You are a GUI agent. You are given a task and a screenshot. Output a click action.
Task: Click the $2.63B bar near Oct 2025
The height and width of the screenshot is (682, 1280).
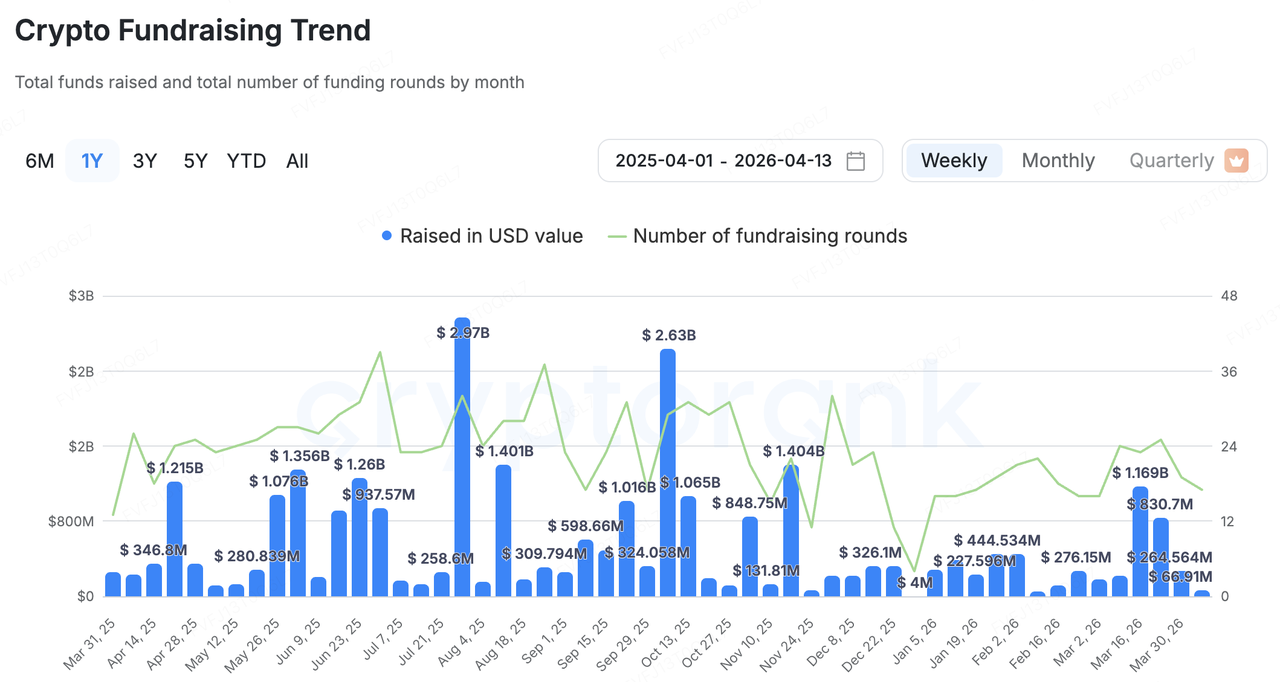[668, 475]
